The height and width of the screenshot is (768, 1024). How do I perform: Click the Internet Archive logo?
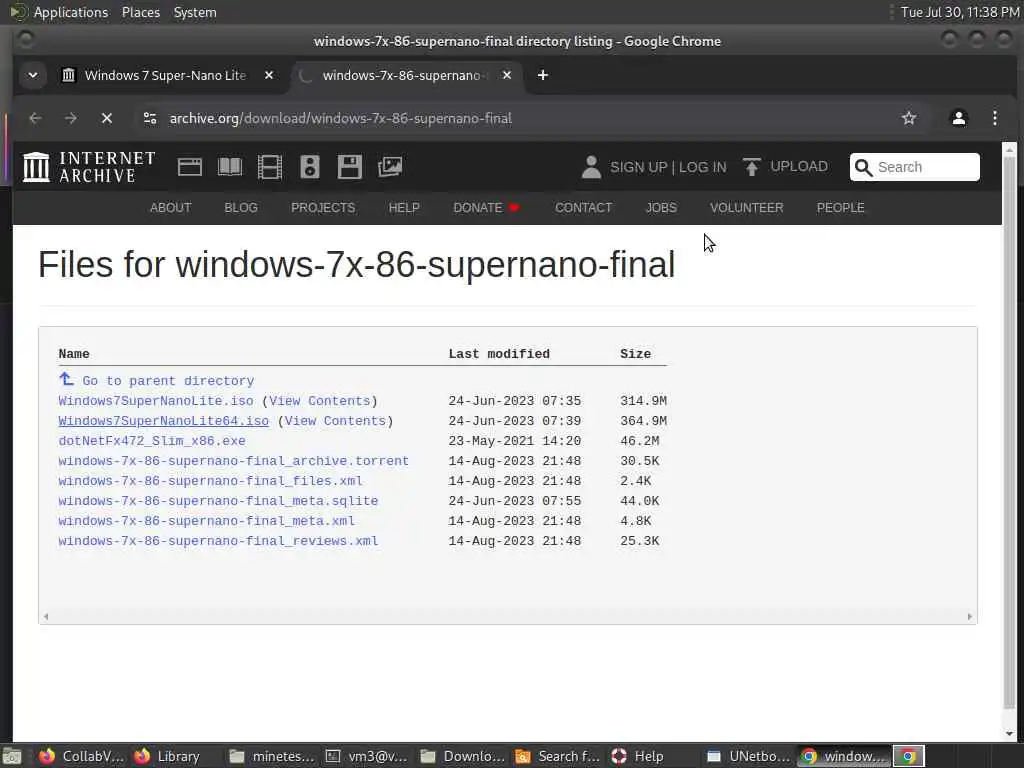pos(89,167)
